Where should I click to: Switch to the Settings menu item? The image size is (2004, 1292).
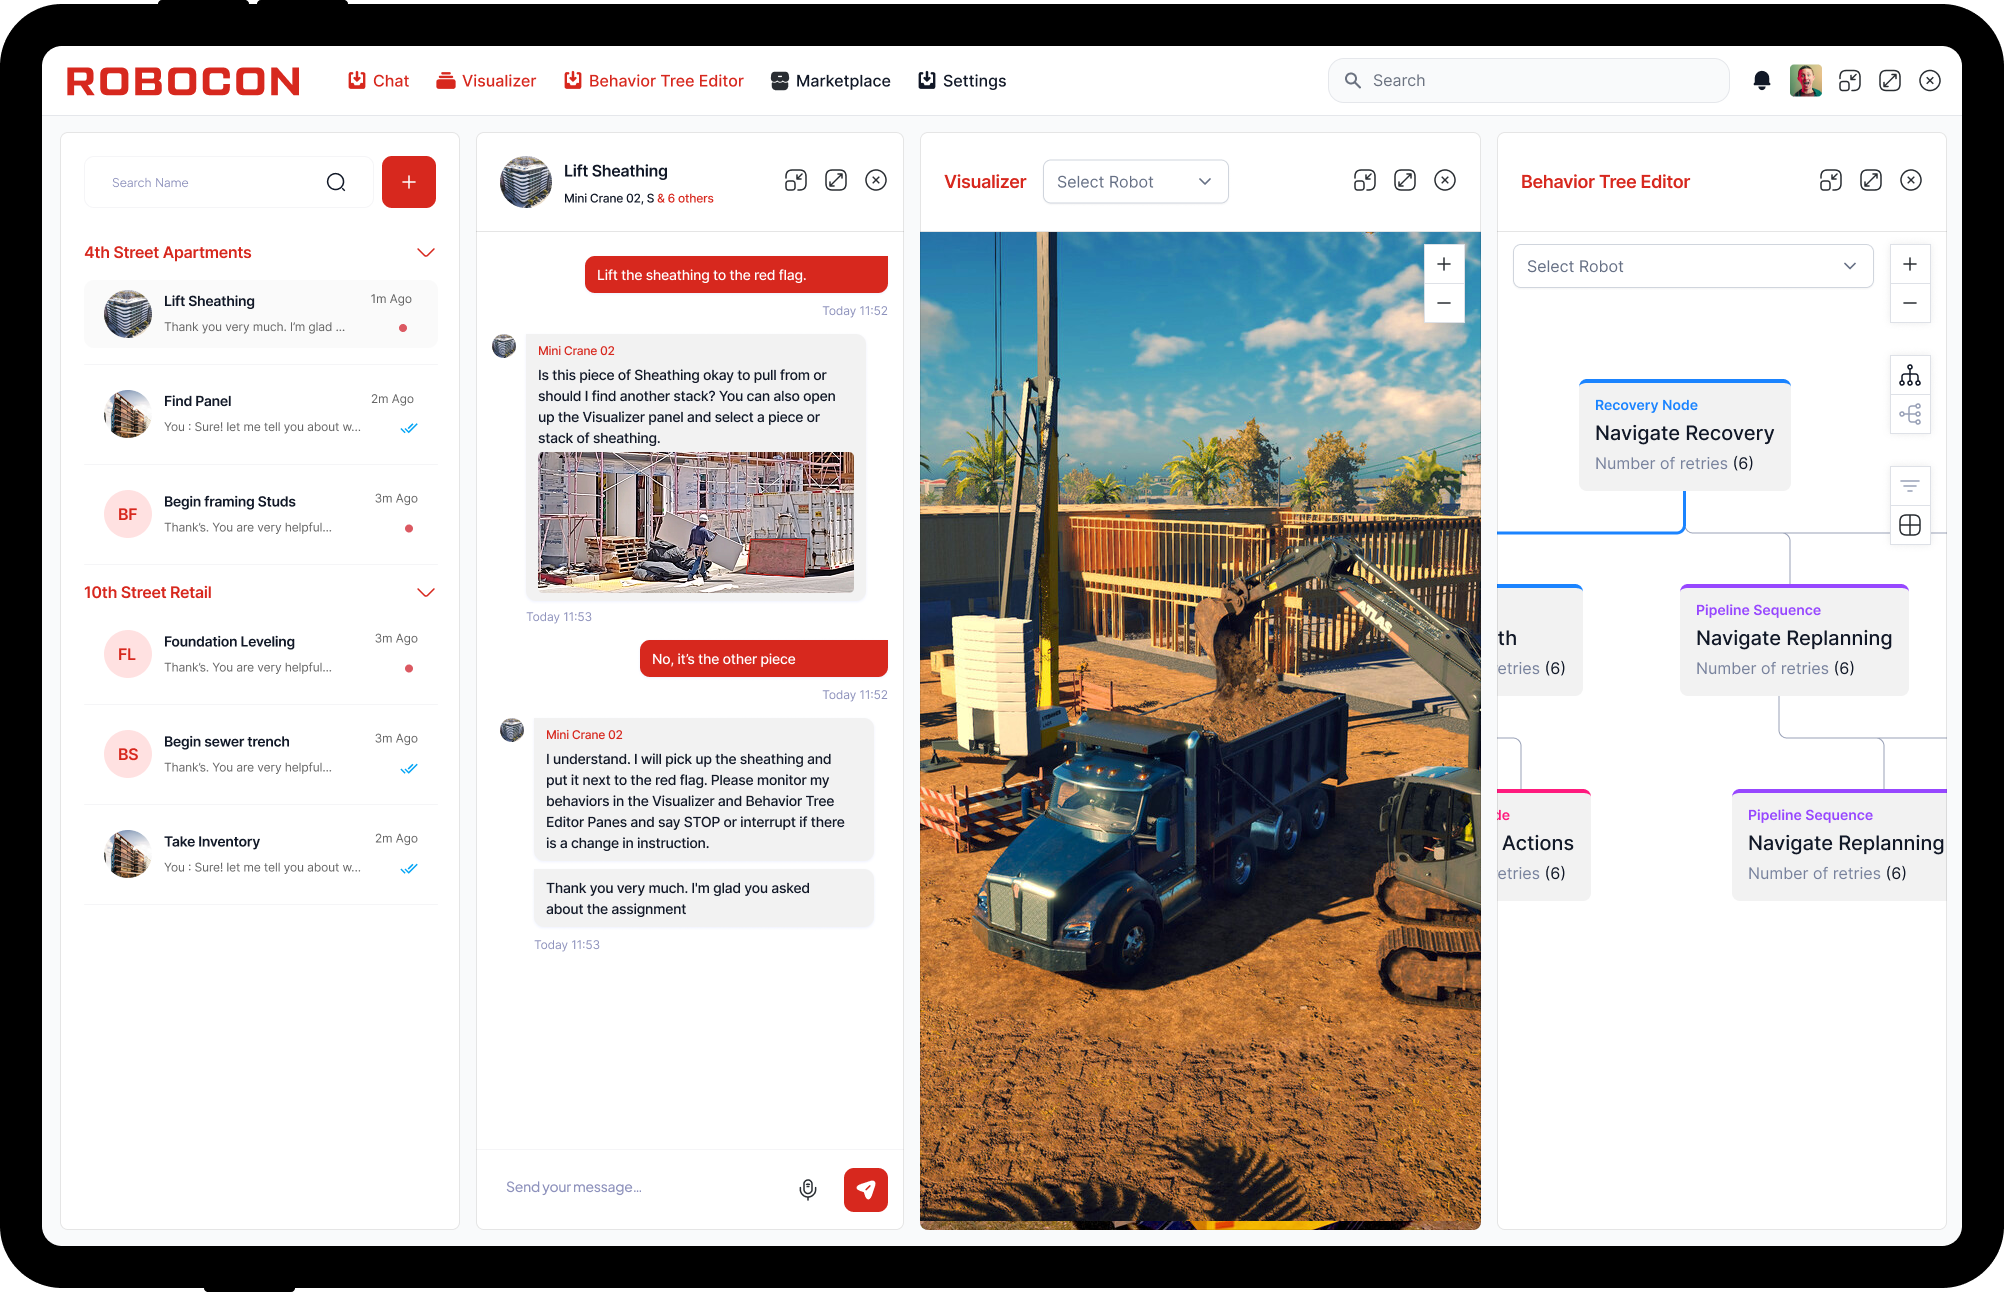pyautogui.click(x=962, y=81)
